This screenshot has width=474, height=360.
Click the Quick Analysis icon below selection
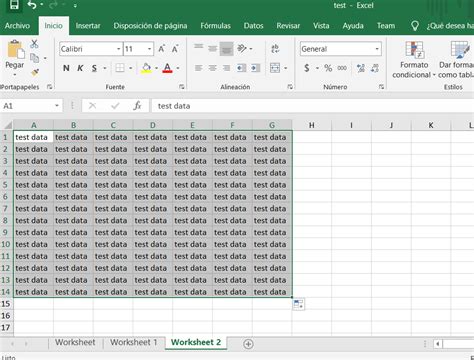click(298, 304)
